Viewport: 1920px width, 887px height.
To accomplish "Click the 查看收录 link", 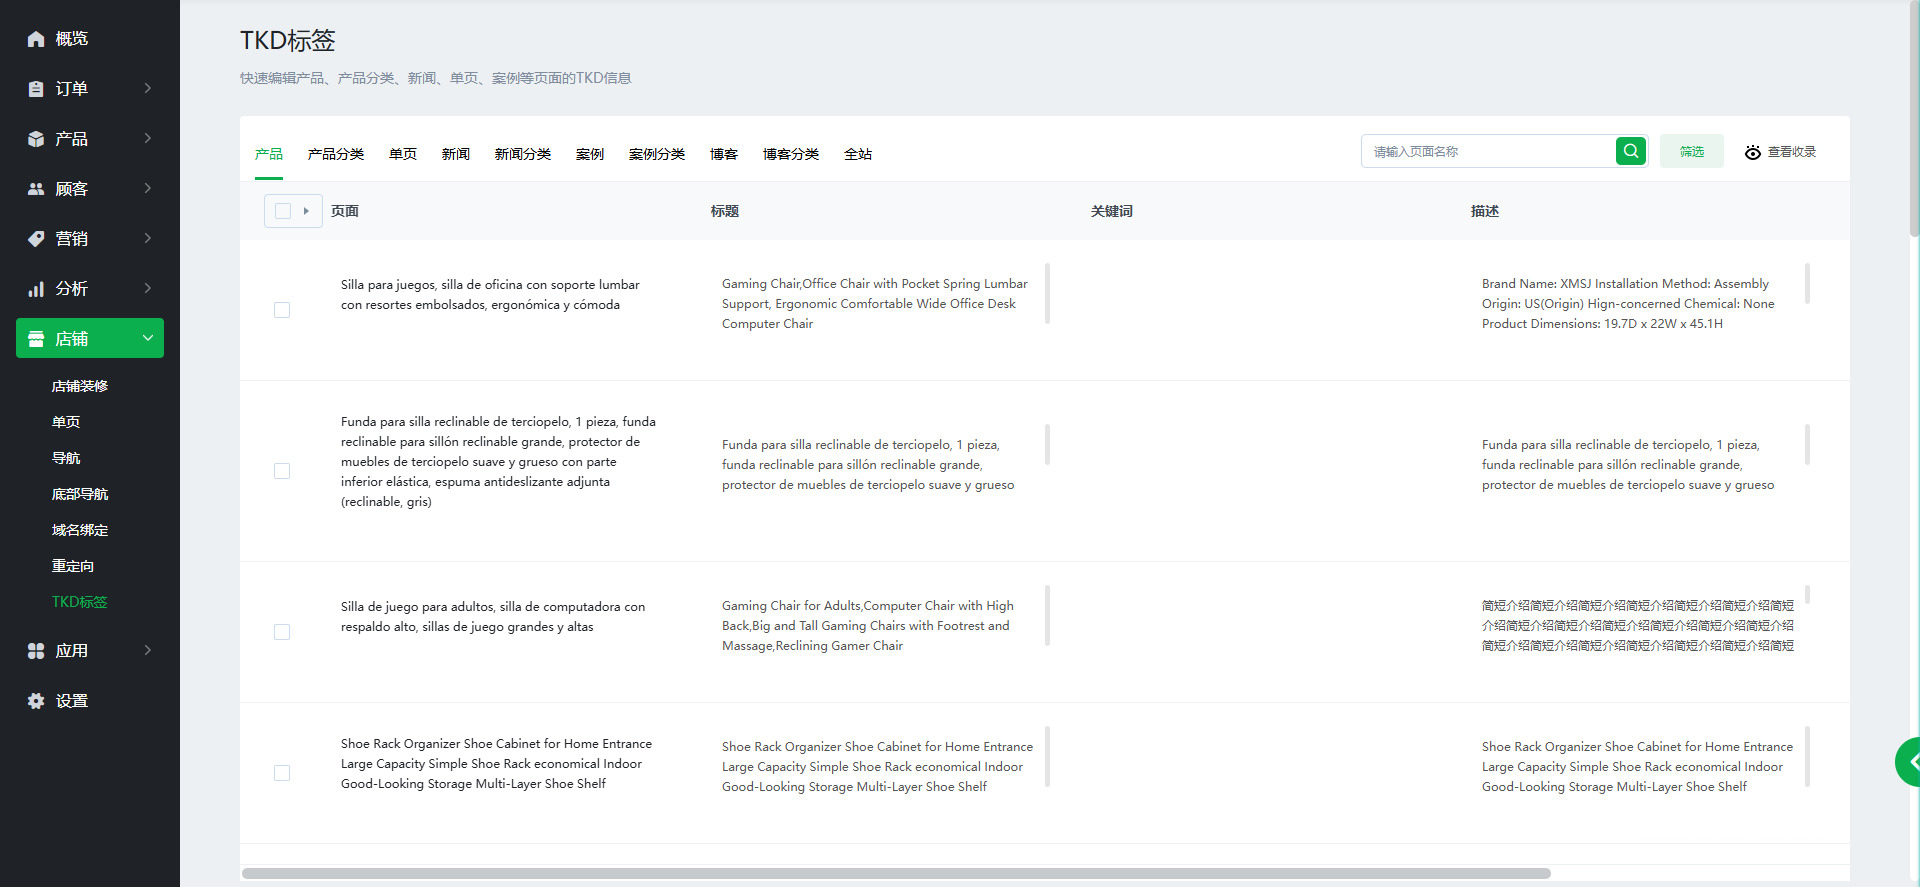I will pyautogui.click(x=1781, y=152).
